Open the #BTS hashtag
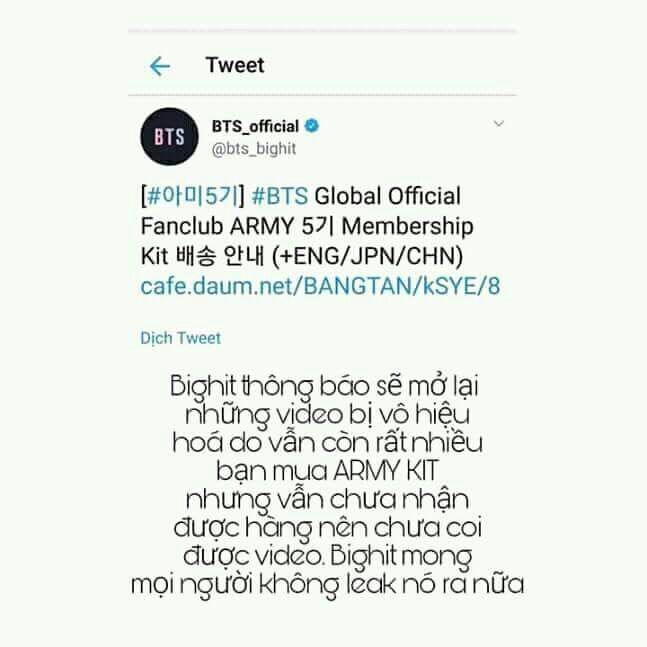This screenshot has width=647, height=647. (x=280, y=196)
